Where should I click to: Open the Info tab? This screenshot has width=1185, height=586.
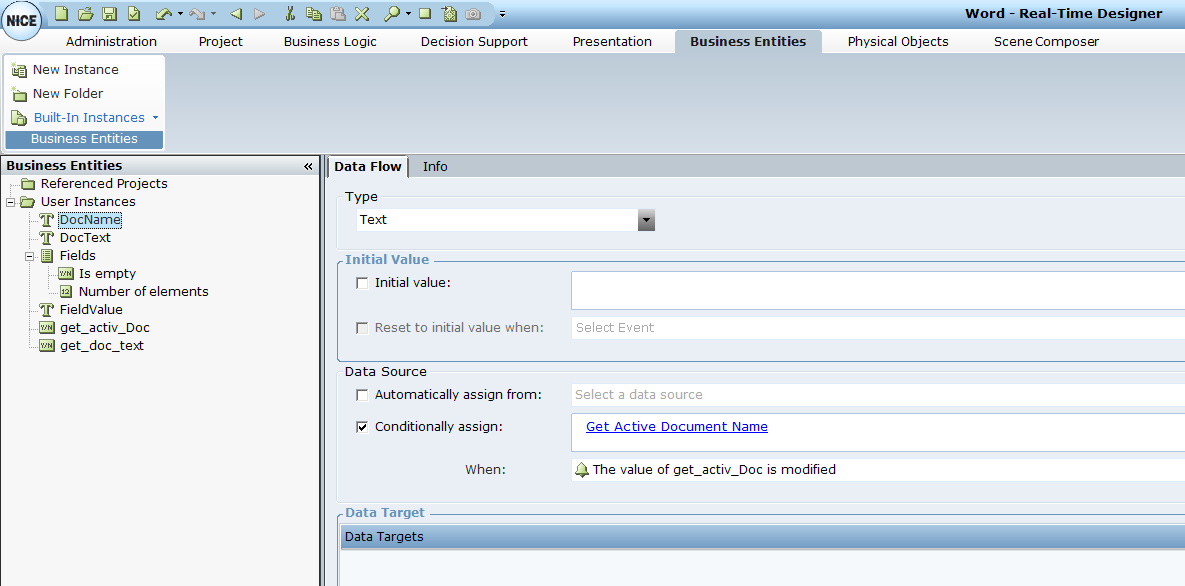[x=435, y=166]
